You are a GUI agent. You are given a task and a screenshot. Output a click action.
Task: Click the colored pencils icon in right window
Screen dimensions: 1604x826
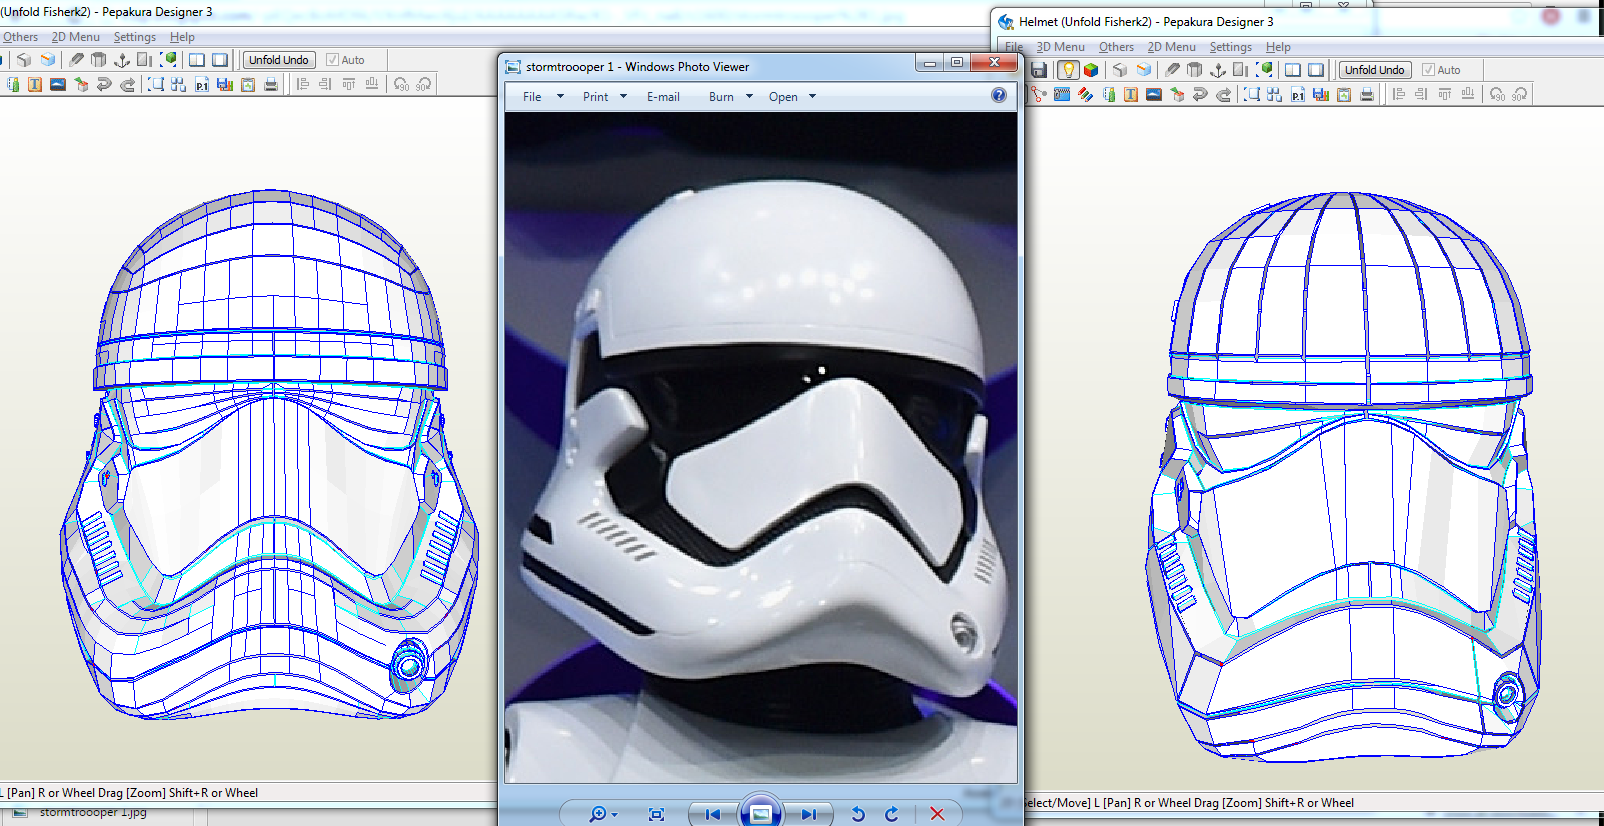tap(1085, 94)
